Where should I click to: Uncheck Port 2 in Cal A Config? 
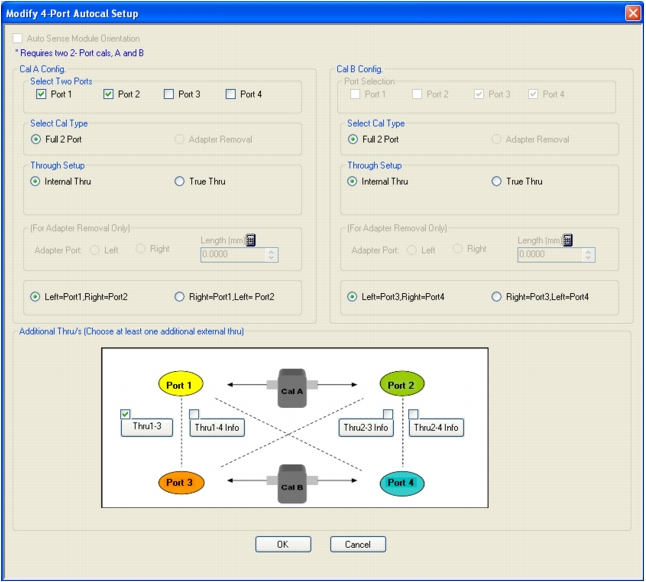tap(108, 94)
